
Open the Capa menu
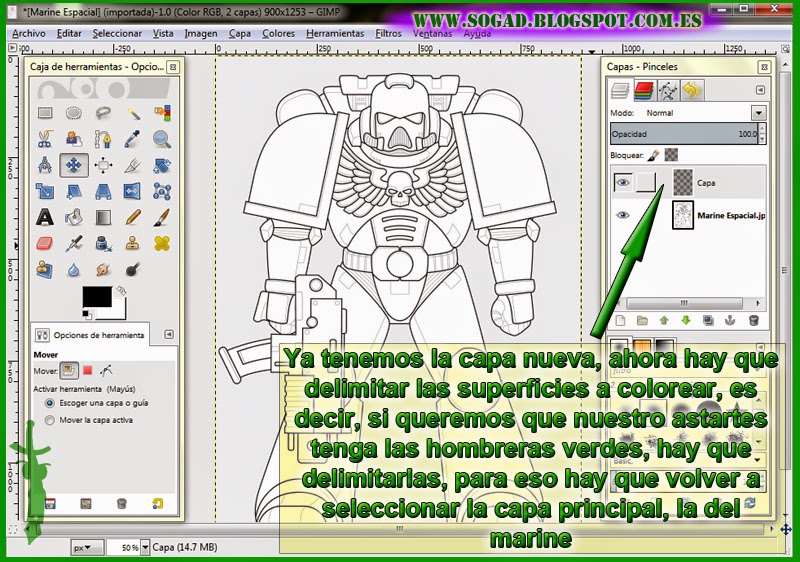pos(239,34)
